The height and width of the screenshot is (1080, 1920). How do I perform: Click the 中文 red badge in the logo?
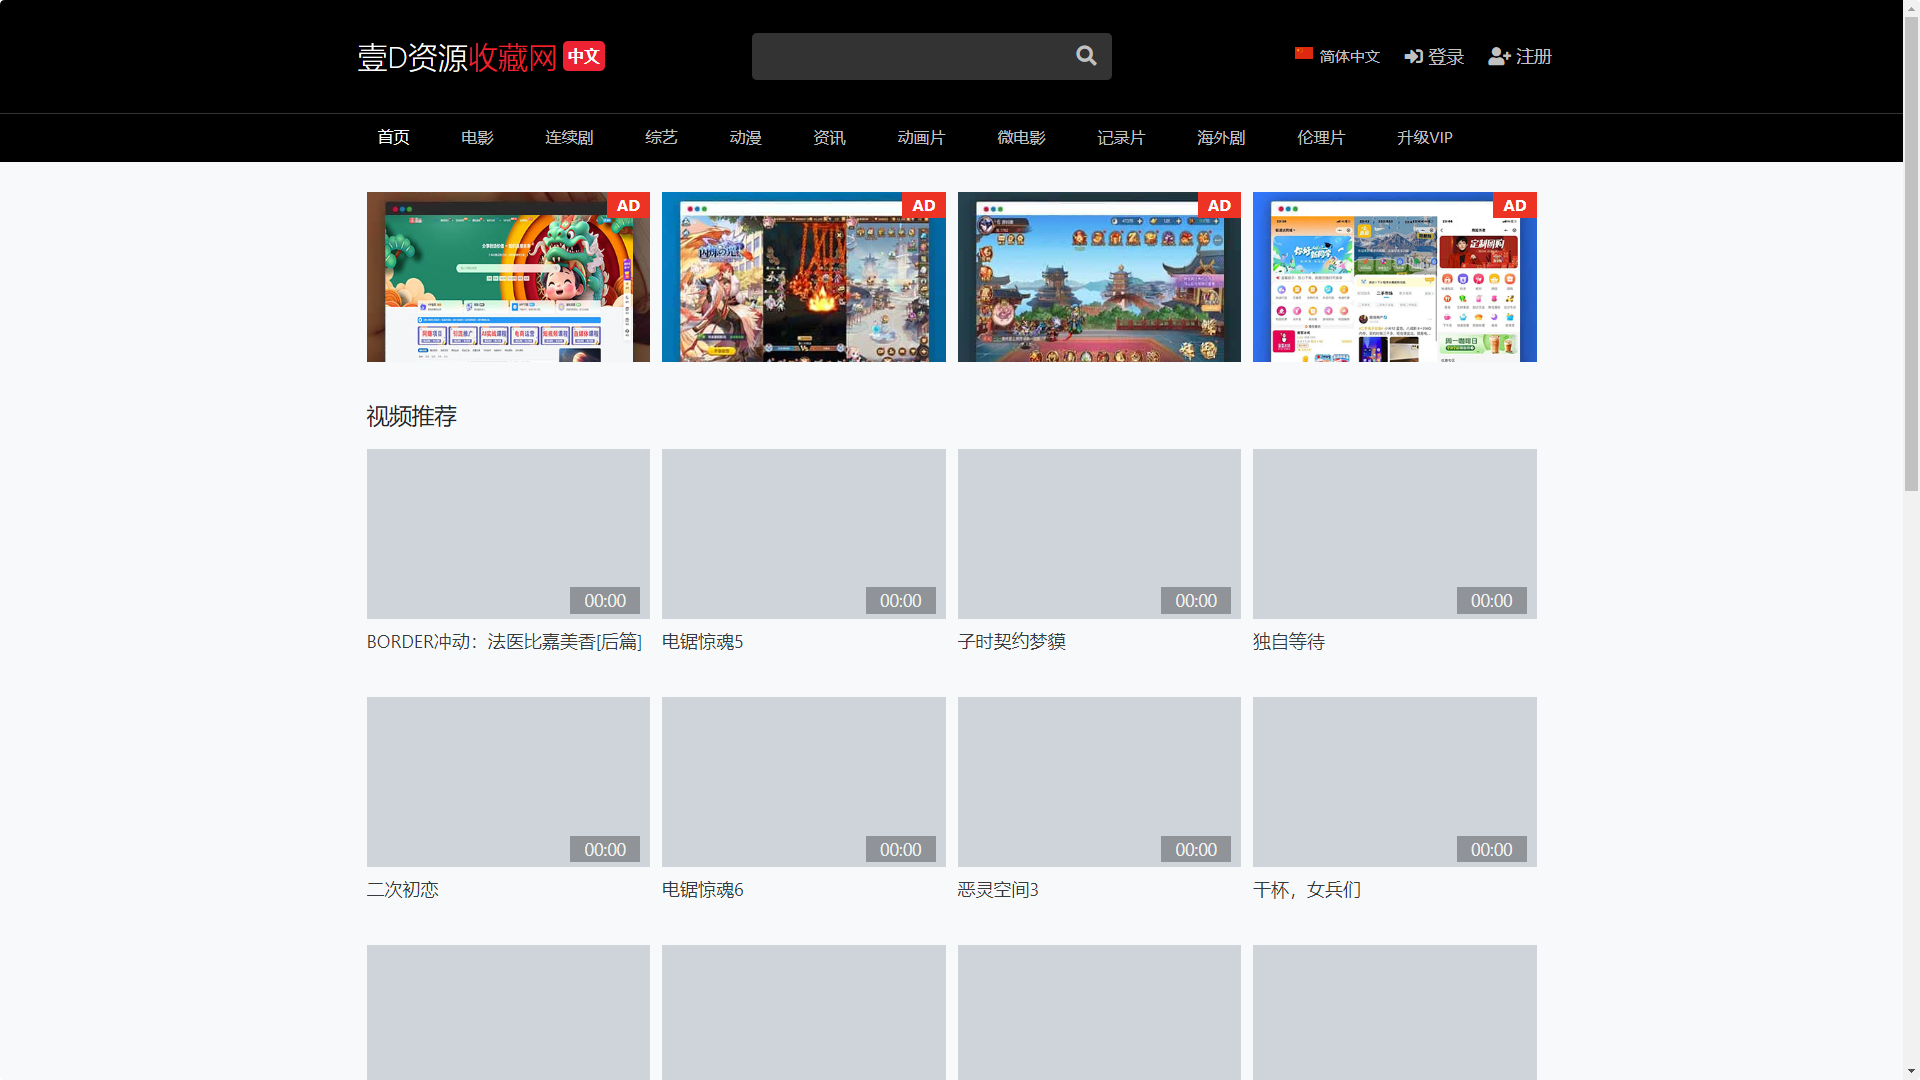583,57
